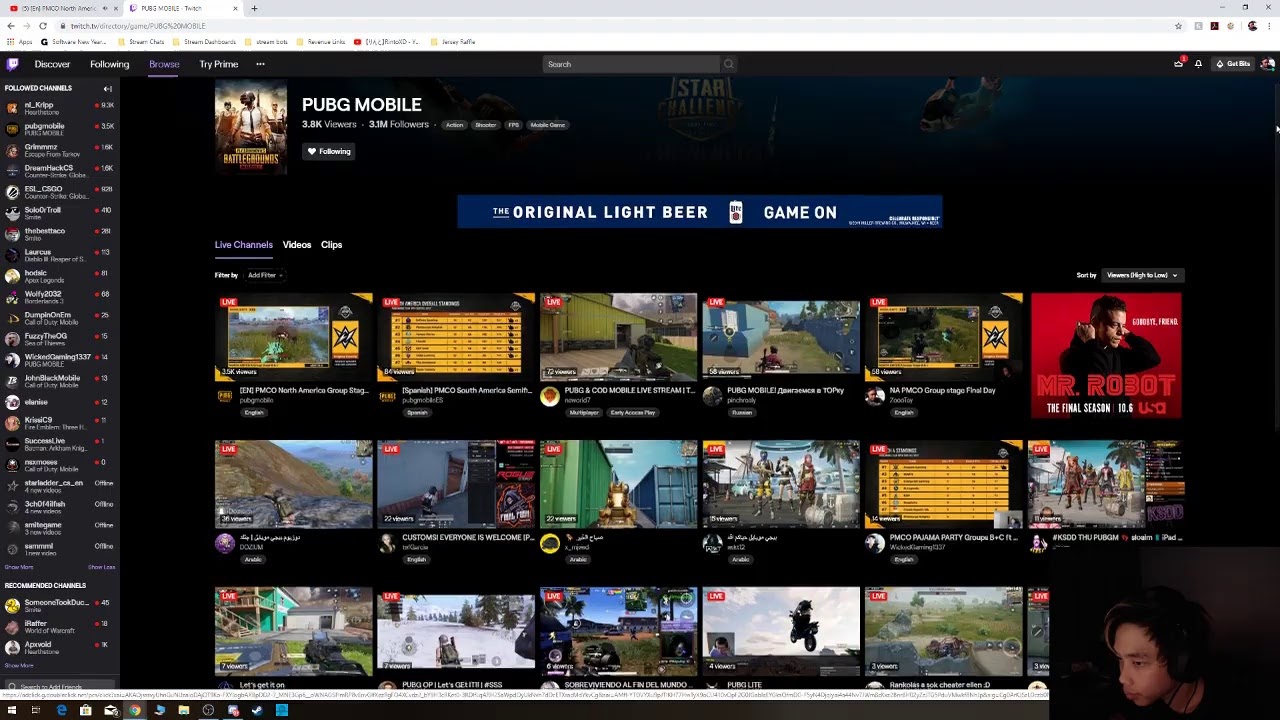
Task: Switch to the Videos tab
Action: (x=297, y=244)
